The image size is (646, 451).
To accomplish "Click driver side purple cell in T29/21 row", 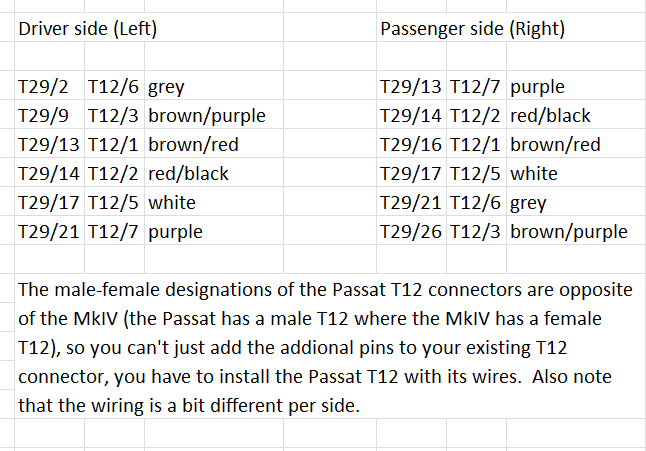I will 176,232.
